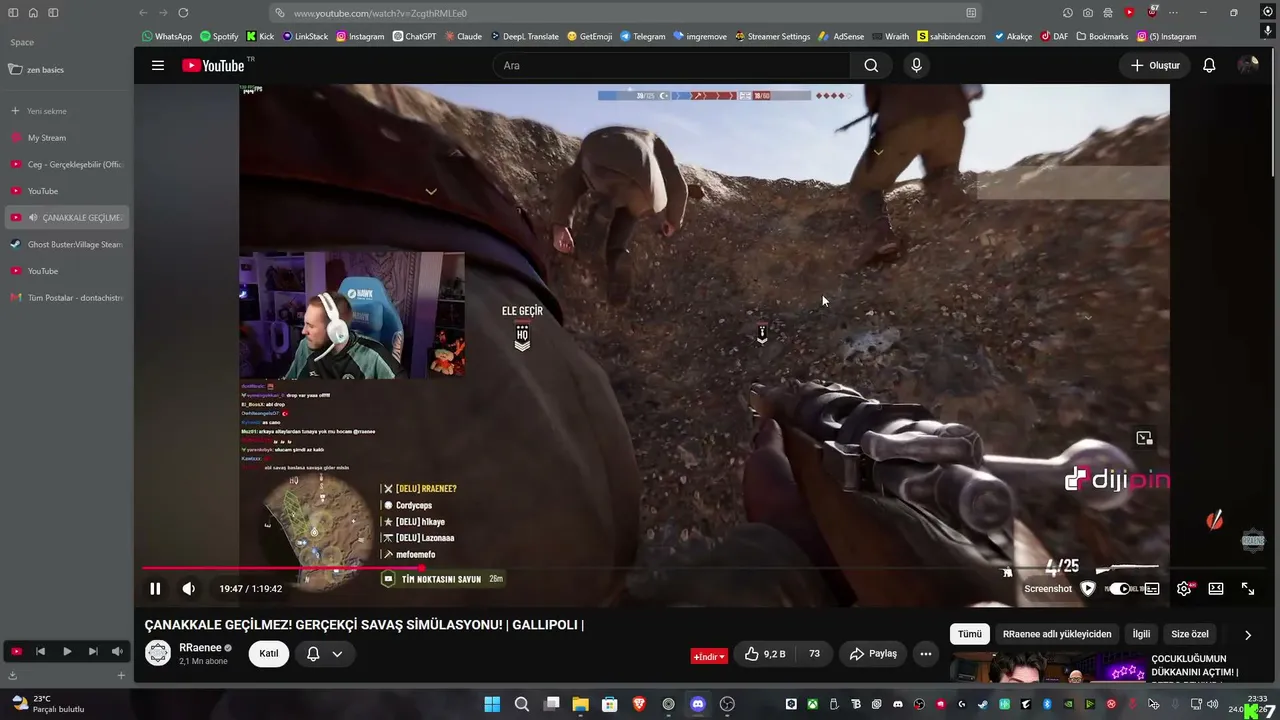Open Windows taskbar search
This screenshot has height=720, width=1280.
point(521,704)
